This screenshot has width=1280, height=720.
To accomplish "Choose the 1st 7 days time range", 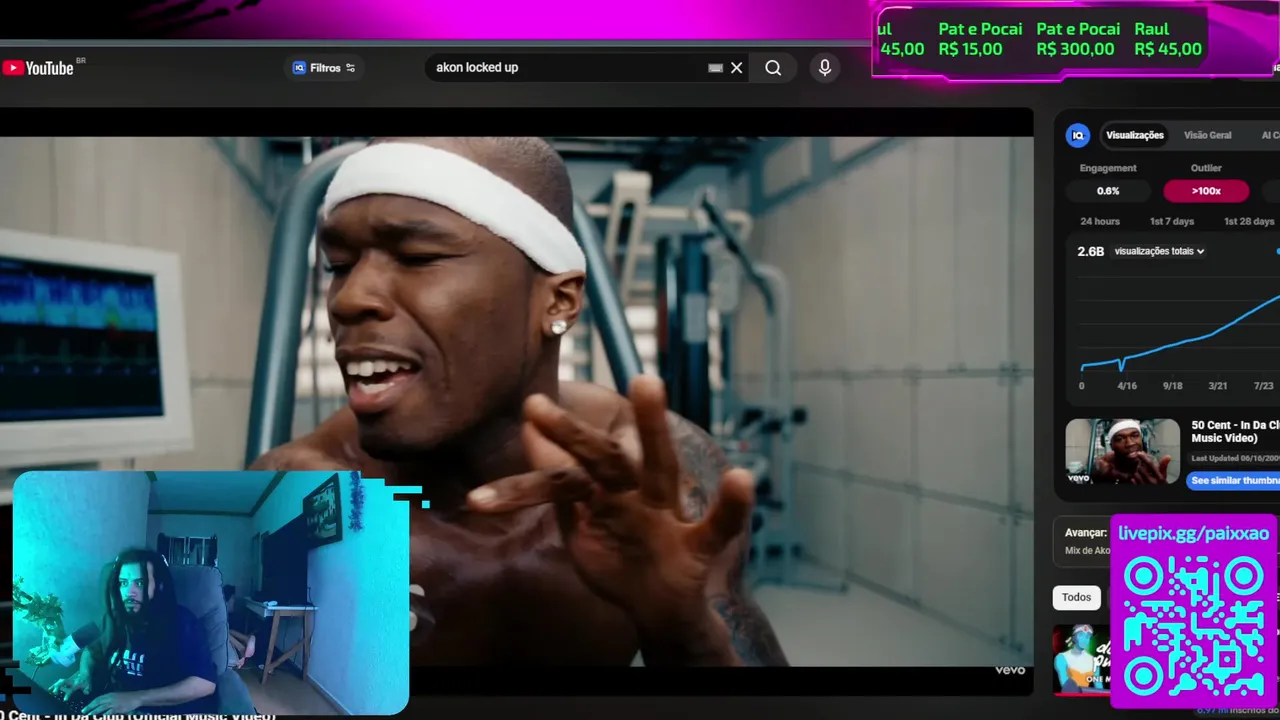I will click(x=1172, y=221).
